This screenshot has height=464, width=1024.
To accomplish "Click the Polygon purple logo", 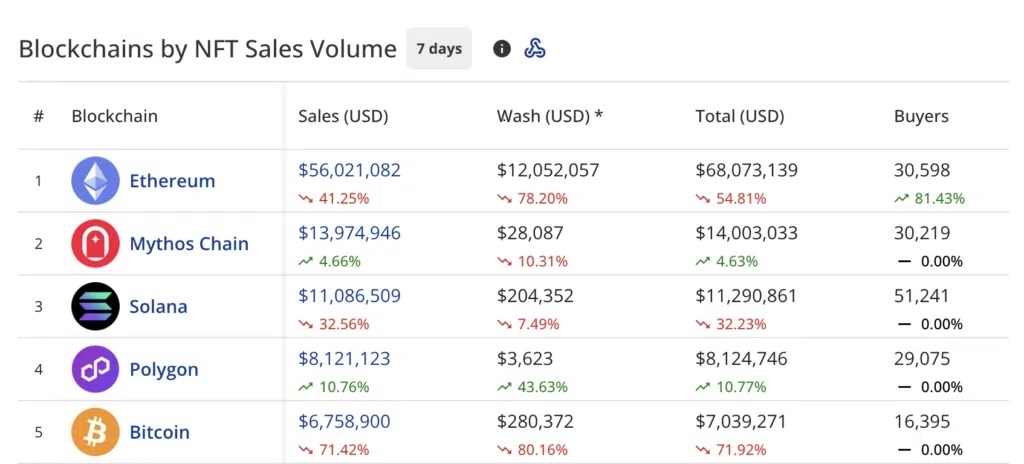I will point(95,369).
